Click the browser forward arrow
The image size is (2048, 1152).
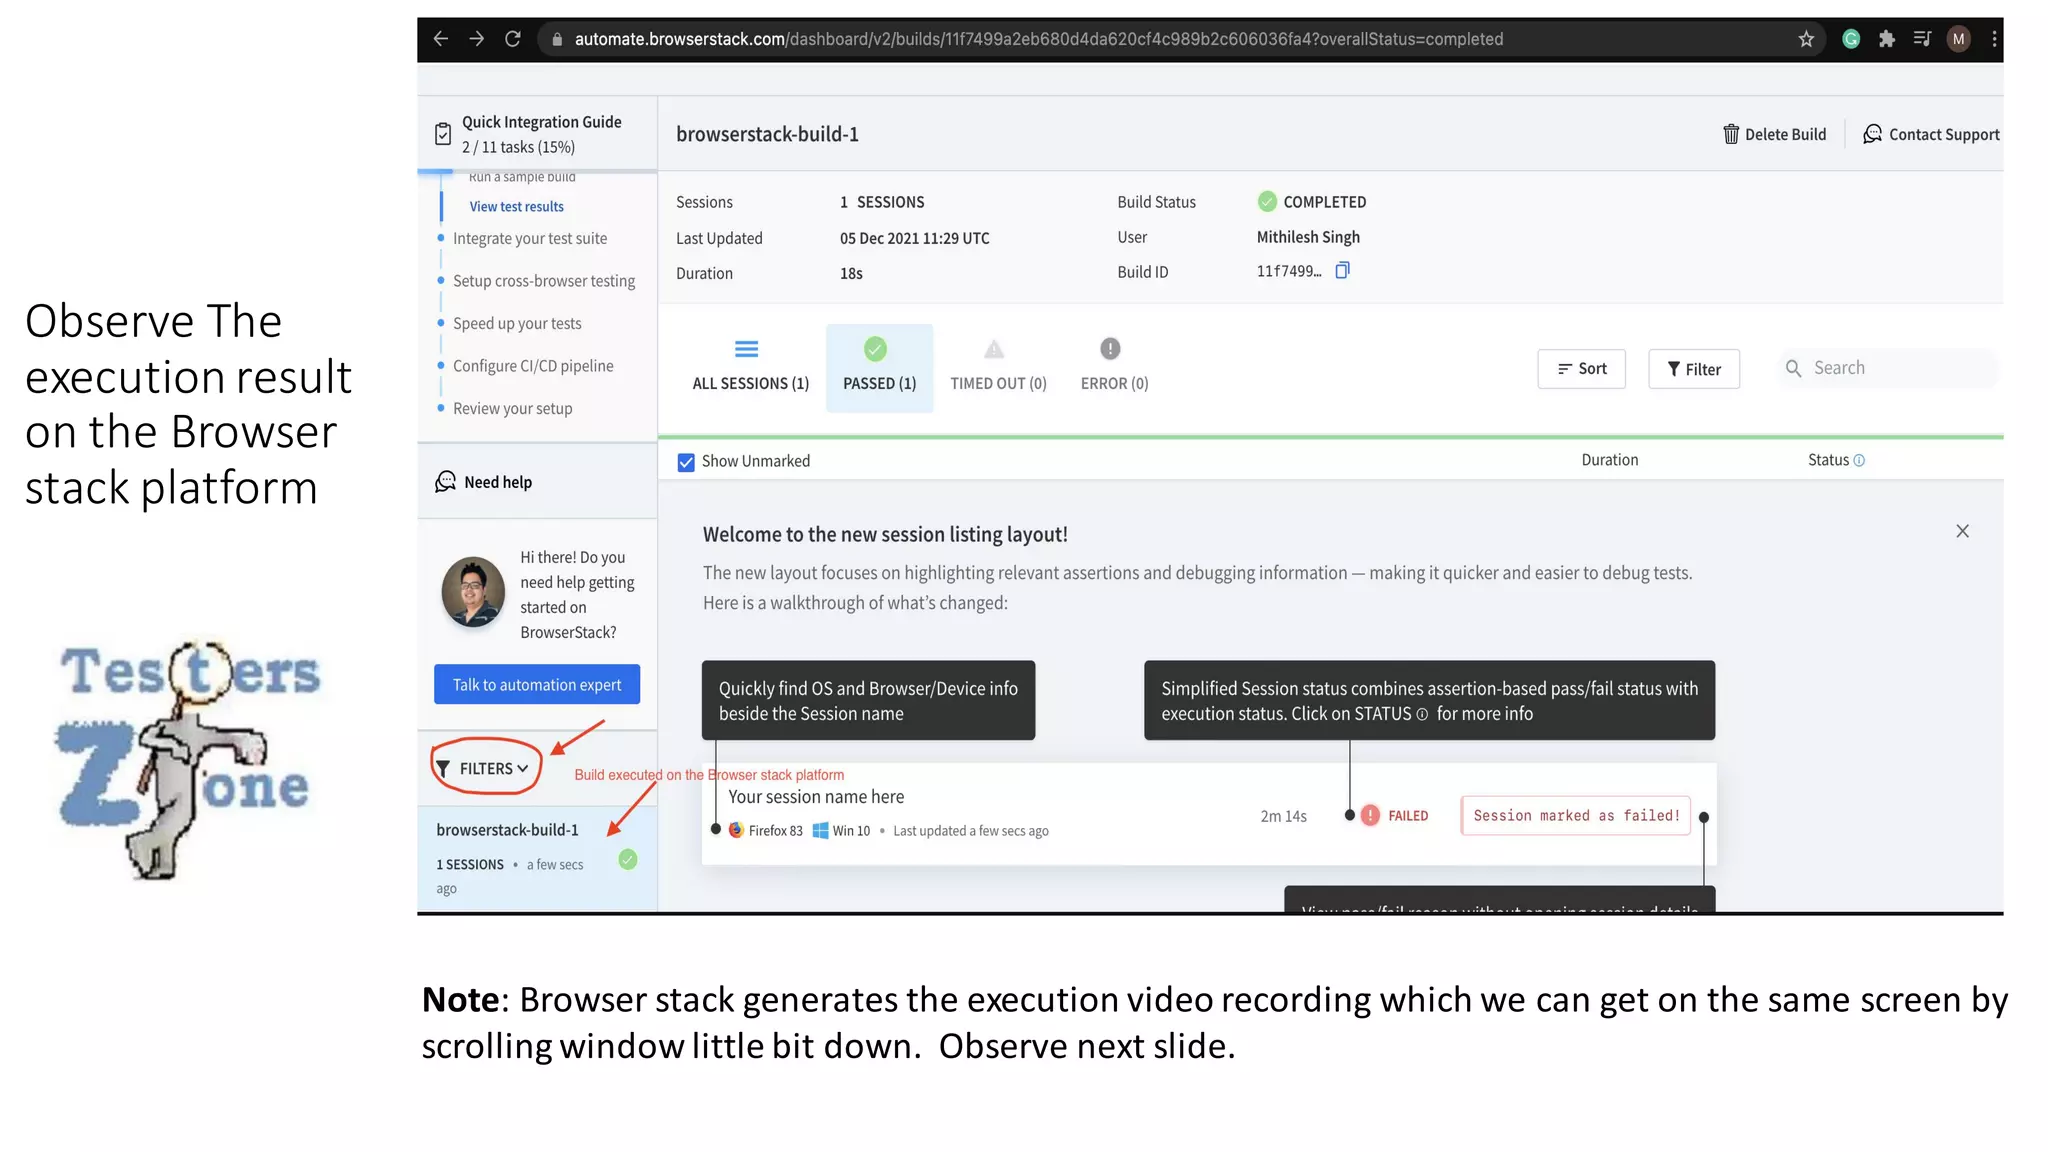[476, 39]
